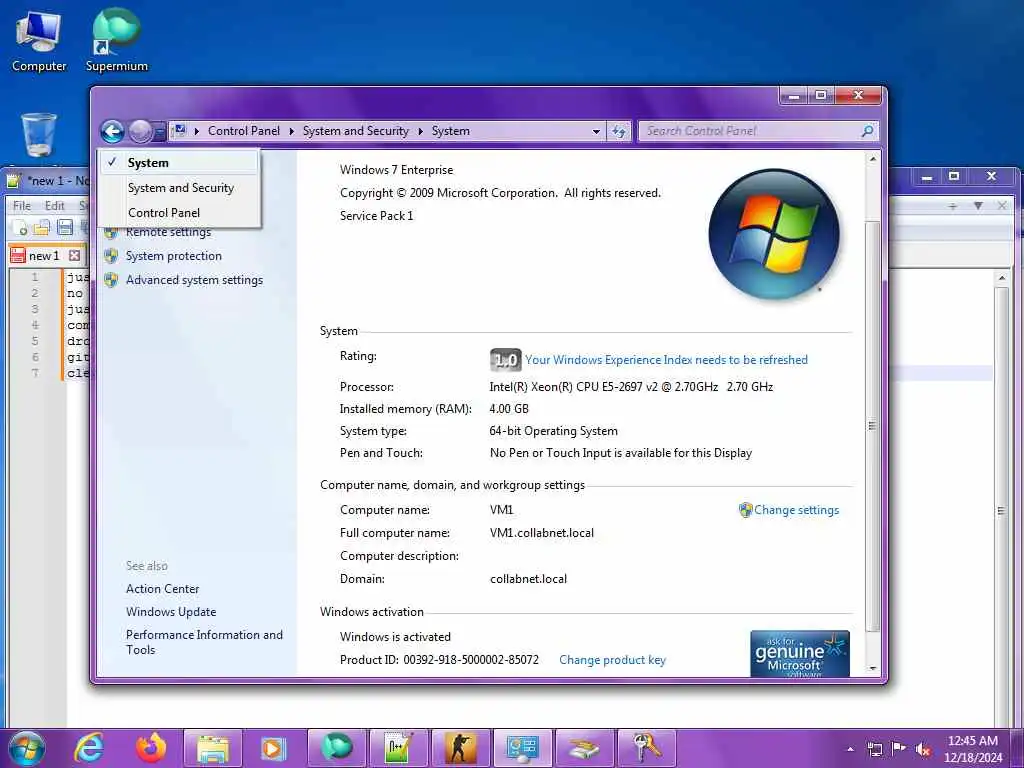Viewport: 1024px width, 768px height.
Task: Launch Firefox from taskbar
Action: pyautogui.click(x=151, y=748)
